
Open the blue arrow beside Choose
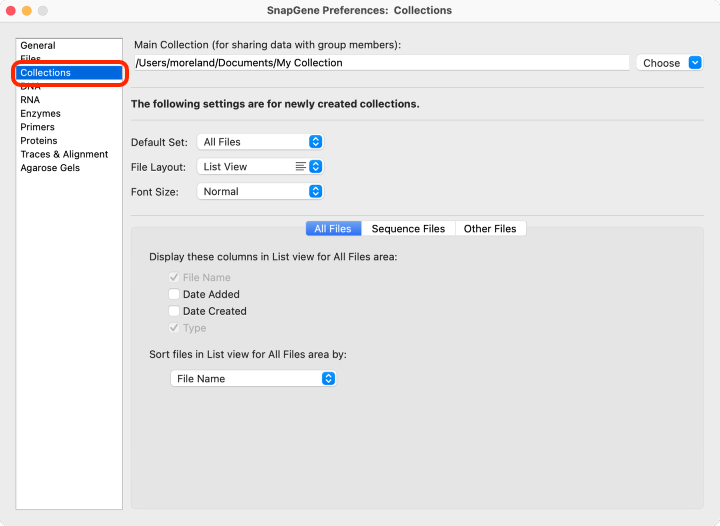coord(695,62)
